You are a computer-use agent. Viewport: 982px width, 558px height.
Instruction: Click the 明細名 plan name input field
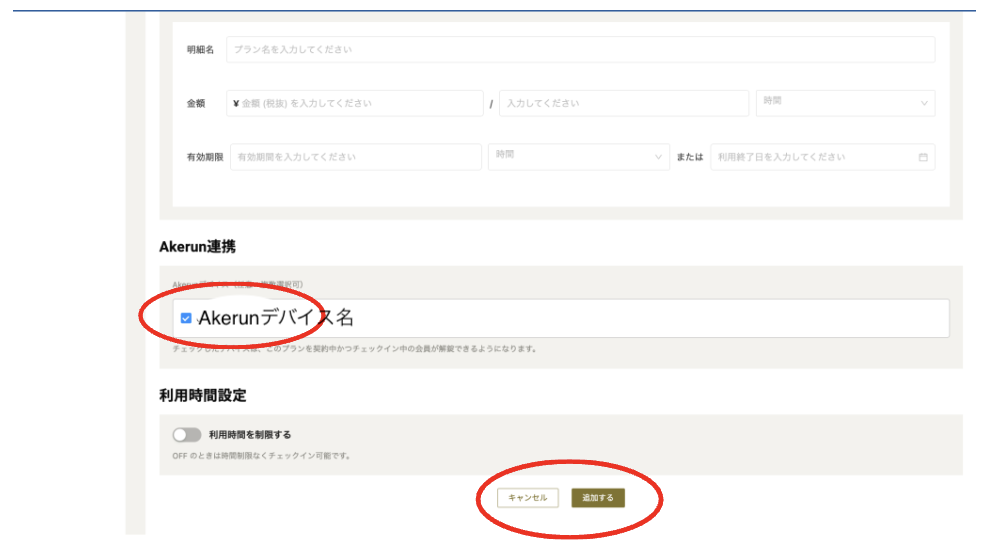pos(581,49)
